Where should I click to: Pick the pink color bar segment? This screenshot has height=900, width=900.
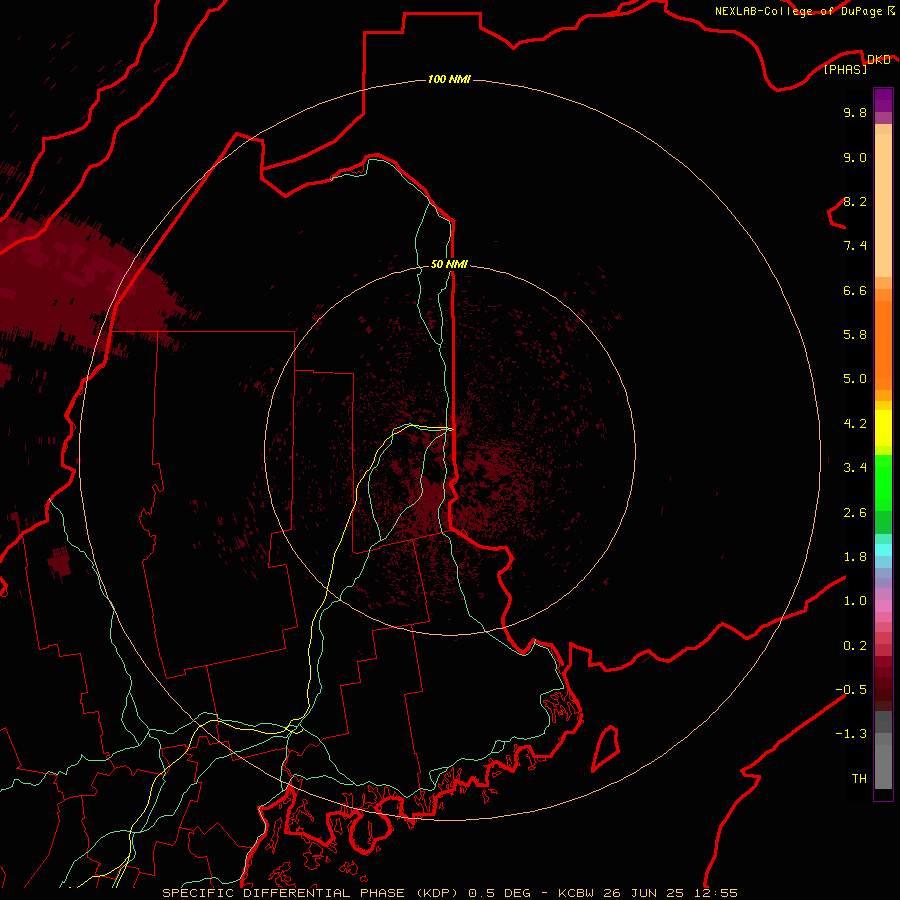pyautogui.click(x=883, y=606)
